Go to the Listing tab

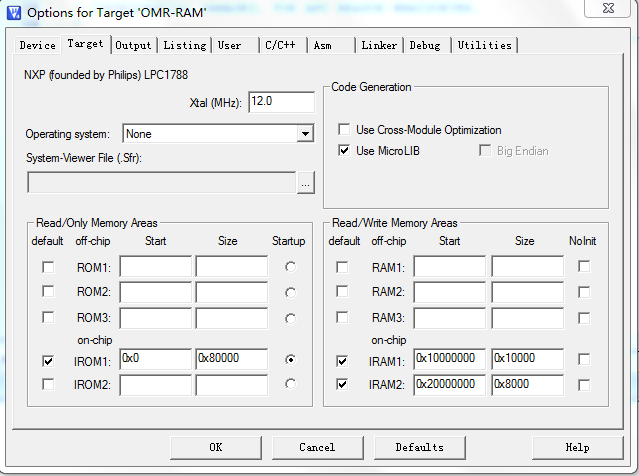(185, 45)
